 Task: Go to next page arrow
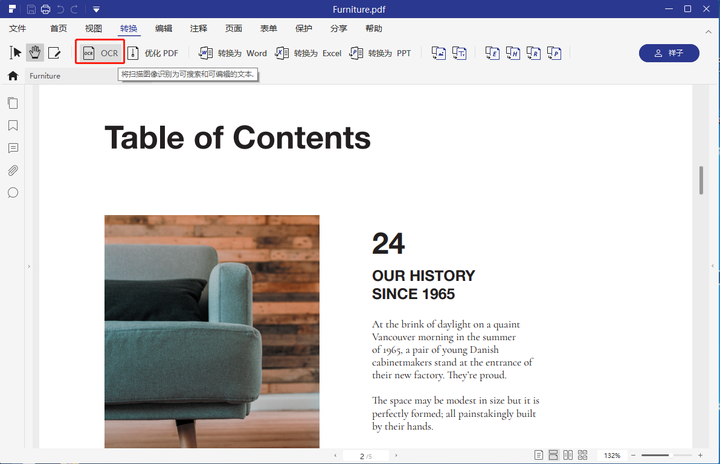pyautogui.click(x=396, y=456)
